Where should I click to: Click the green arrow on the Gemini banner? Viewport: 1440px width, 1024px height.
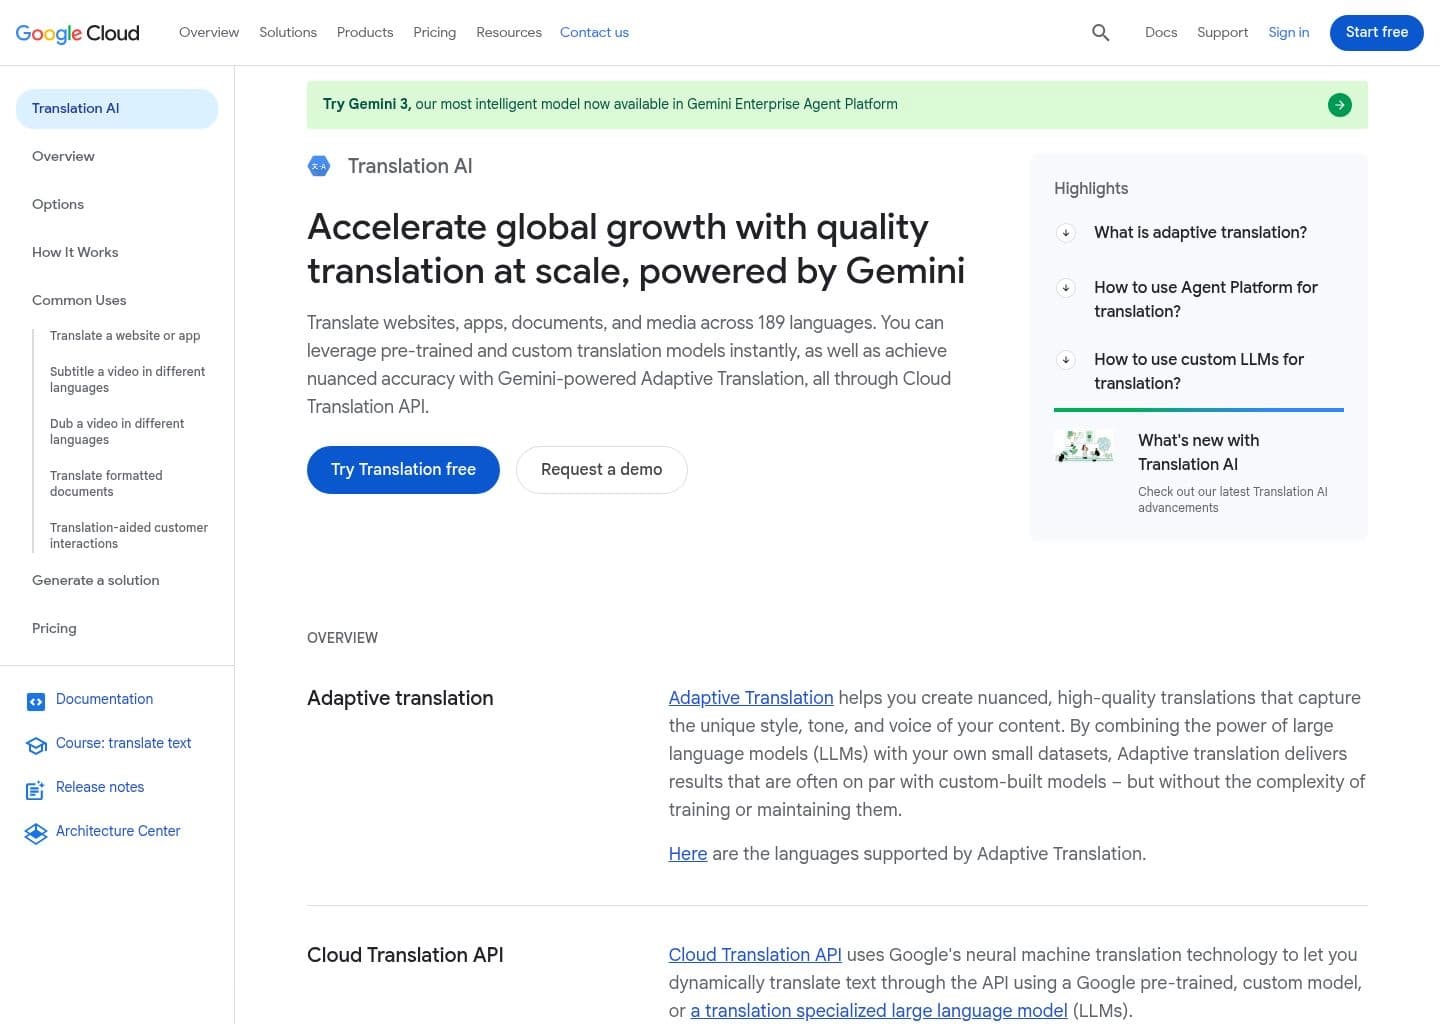click(1340, 105)
